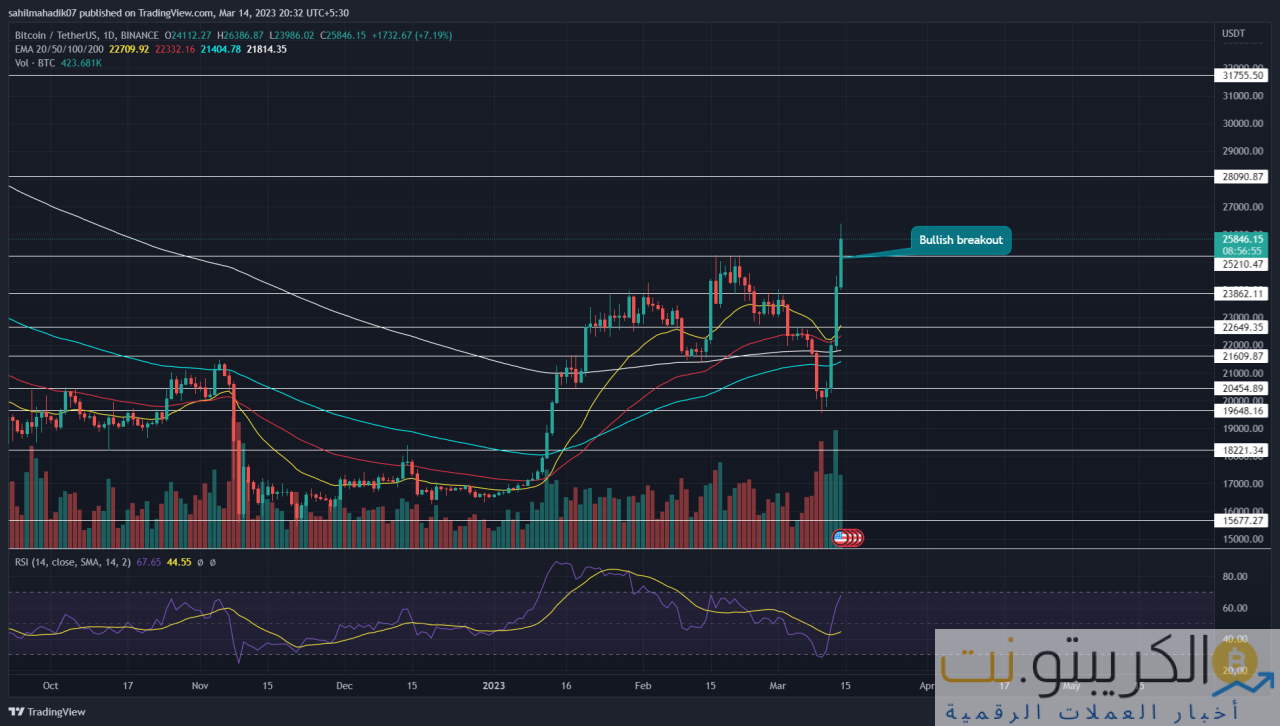Select the 20454.89 price level label
This screenshot has height=726, width=1280.
pyautogui.click(x=1243, y=388)
